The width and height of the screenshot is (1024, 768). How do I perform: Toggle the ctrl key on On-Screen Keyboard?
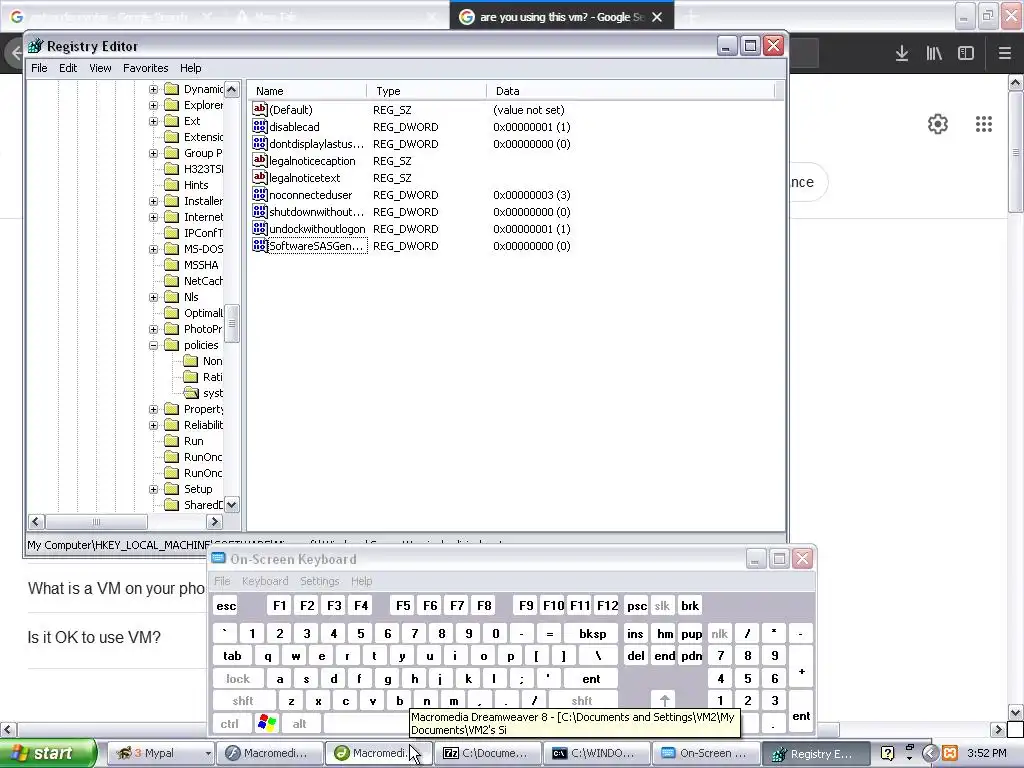pyautogui.click(x=230, y=724)
